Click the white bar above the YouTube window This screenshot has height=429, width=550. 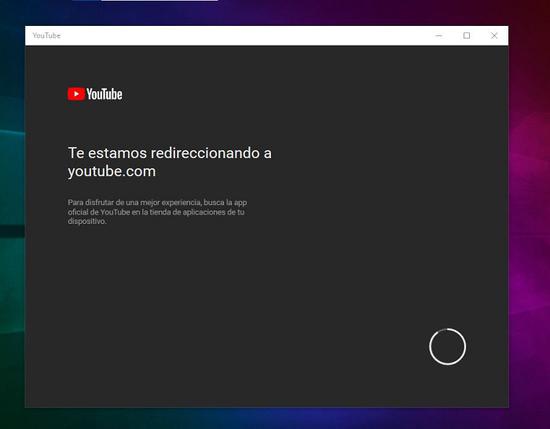[x=159, y=0]
